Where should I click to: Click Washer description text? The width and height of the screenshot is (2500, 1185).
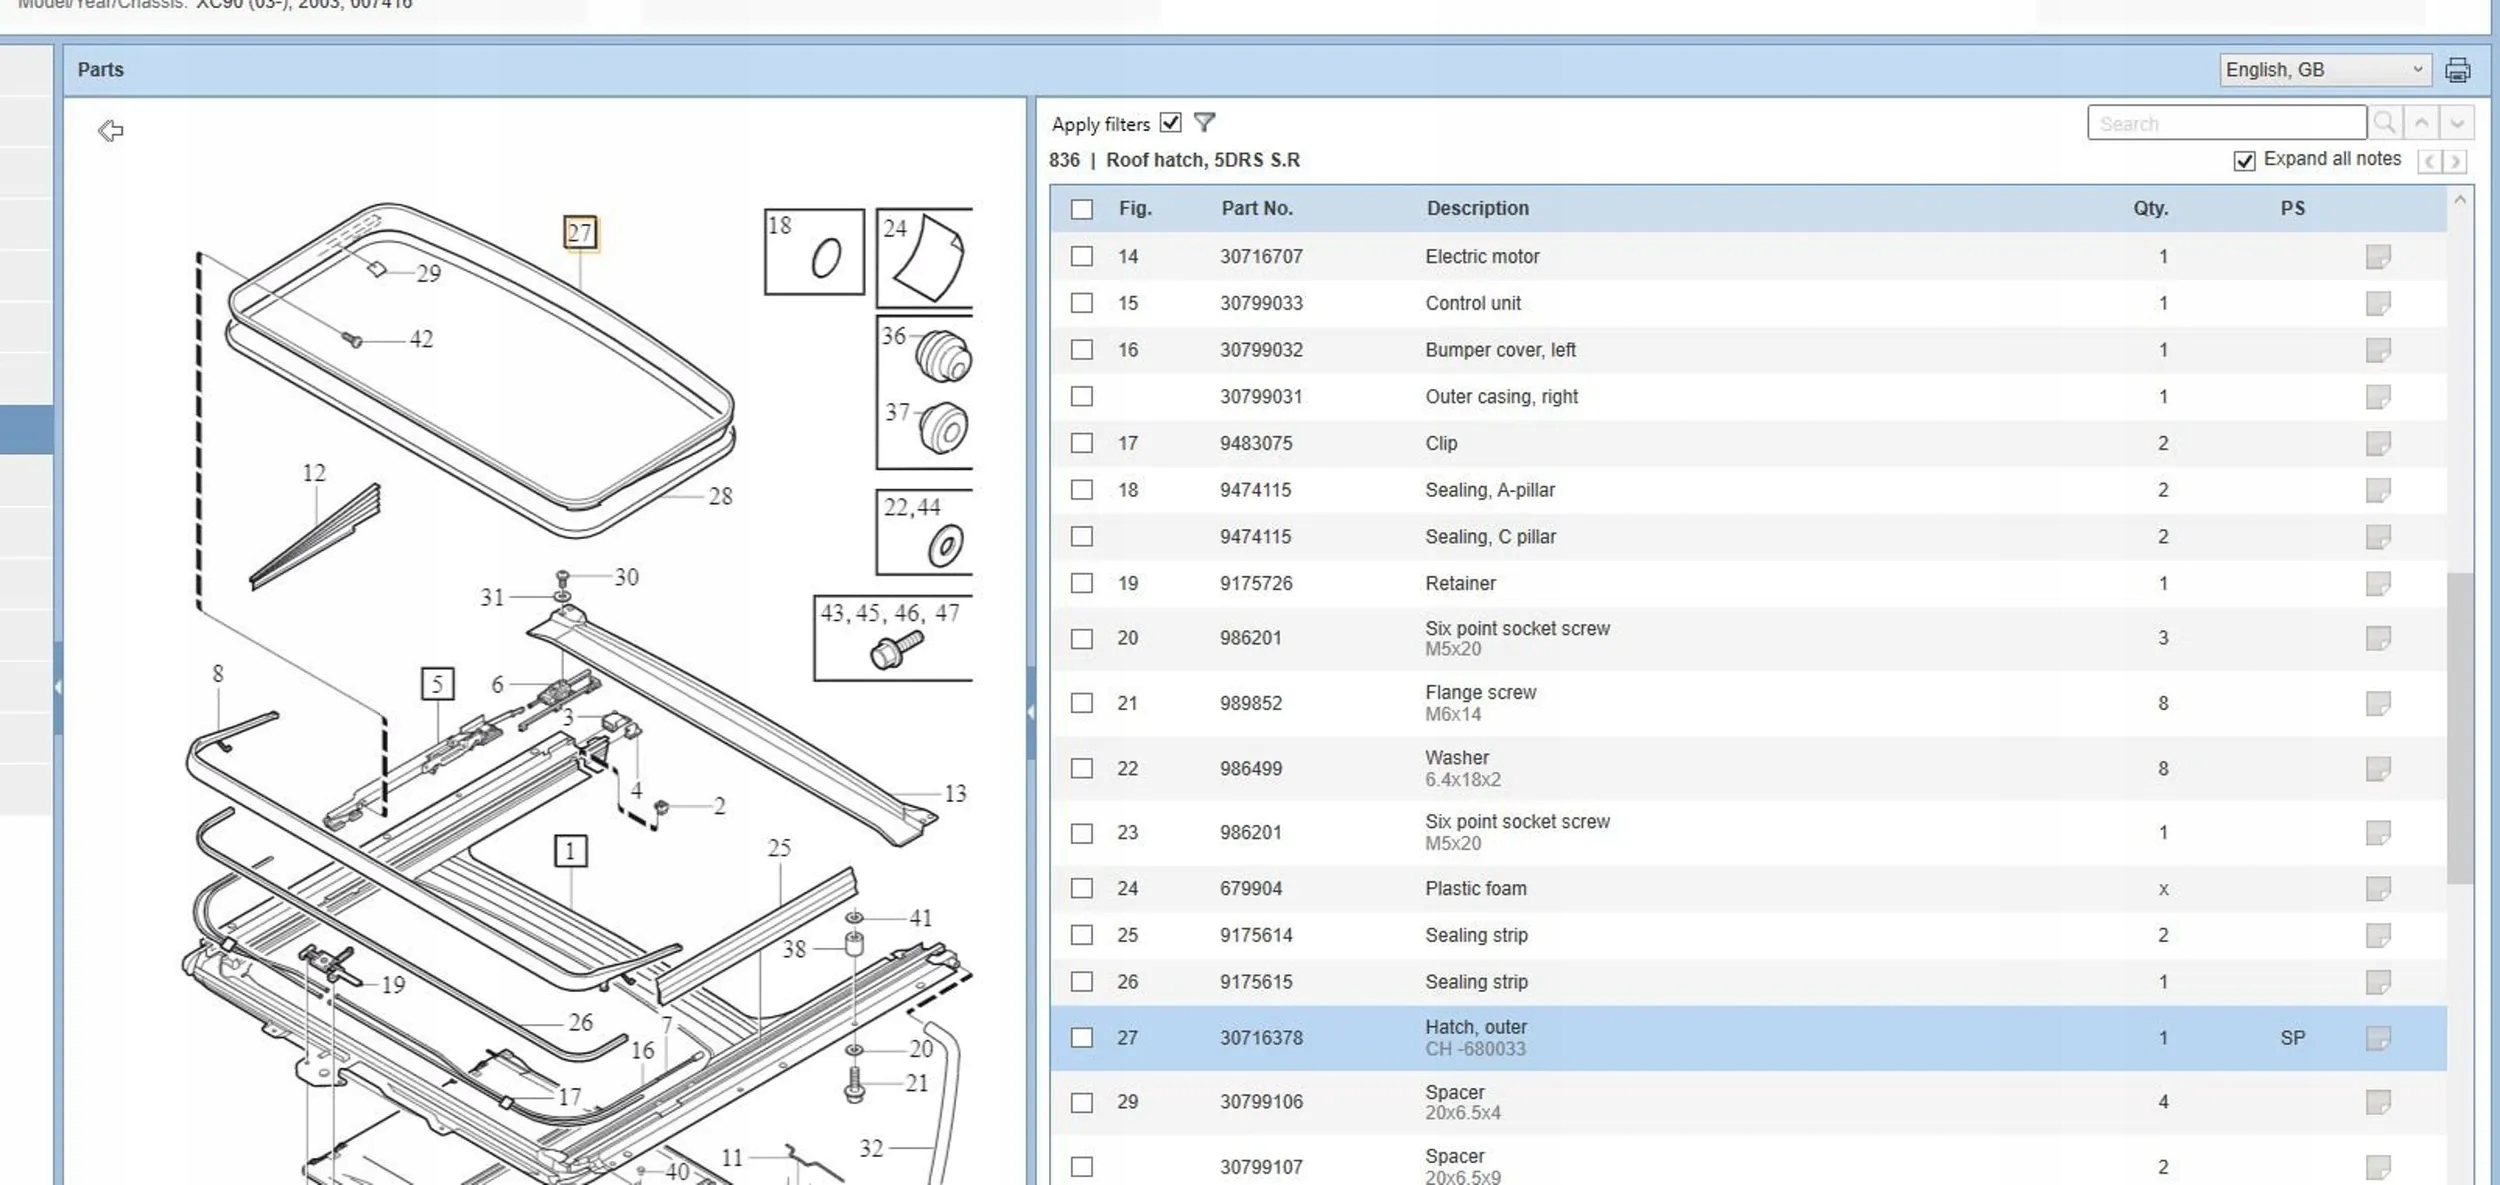pyautogui.click(x=1457, y=758)
